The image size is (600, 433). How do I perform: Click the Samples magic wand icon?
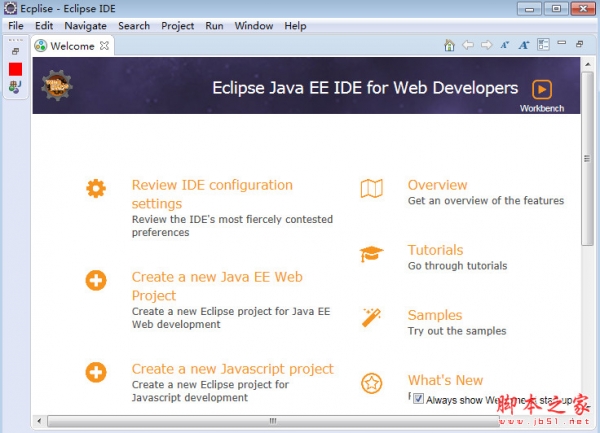tap(371, 318)
